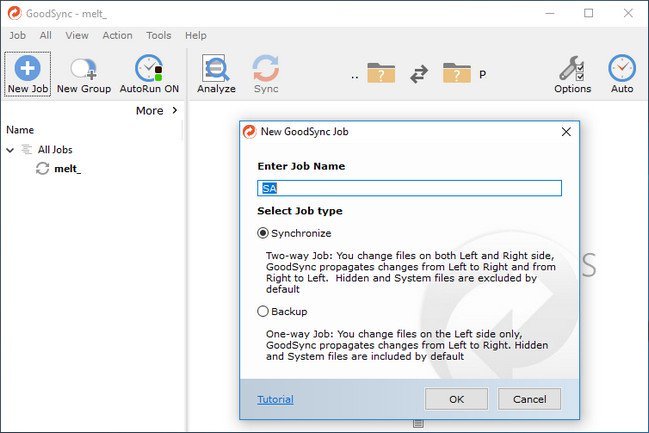
Task: Open the right folder selector icon
Action: click(456, 73)
